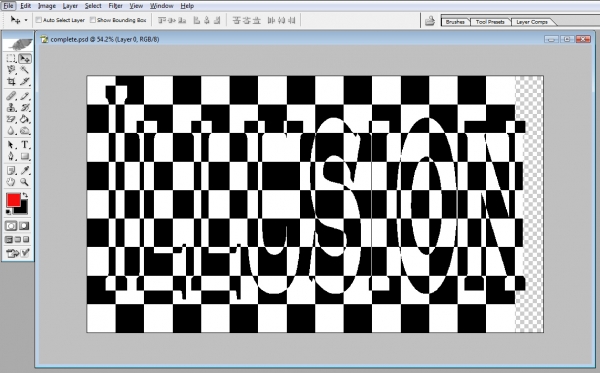Click the red foreground color swatch
Viewport: 600px width, 373px height.
click(x=13, y=200)
